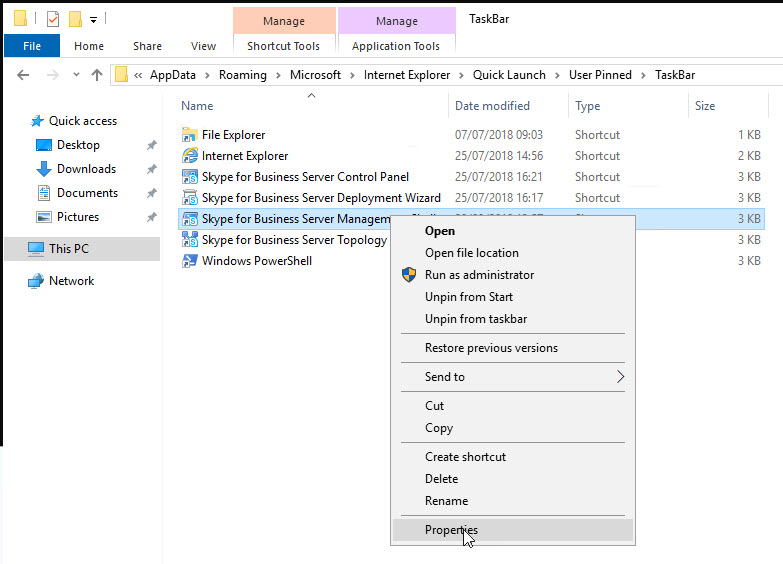Image resolution: width=783 pixels, height=564 pixels.
Task: Click the File Explorer shortcut icon
Action: pos(190,135)
